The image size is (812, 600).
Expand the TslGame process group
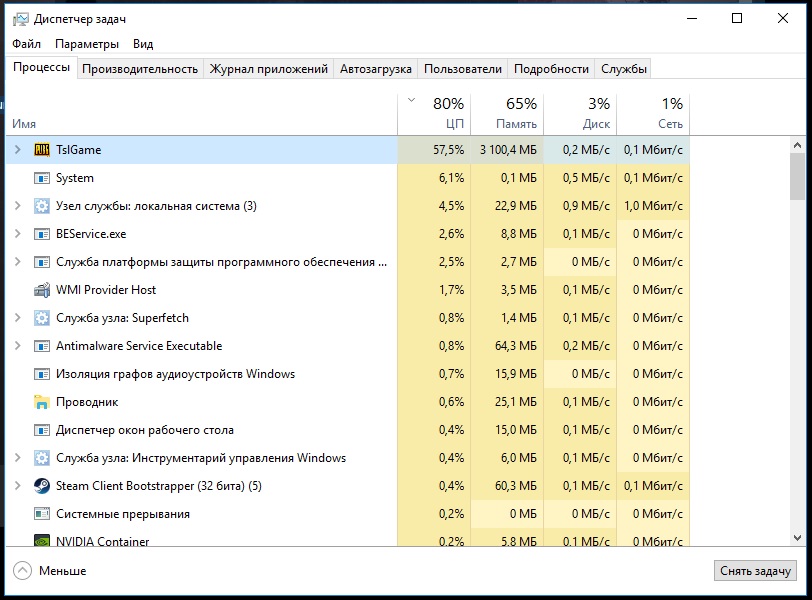[17, 150]
